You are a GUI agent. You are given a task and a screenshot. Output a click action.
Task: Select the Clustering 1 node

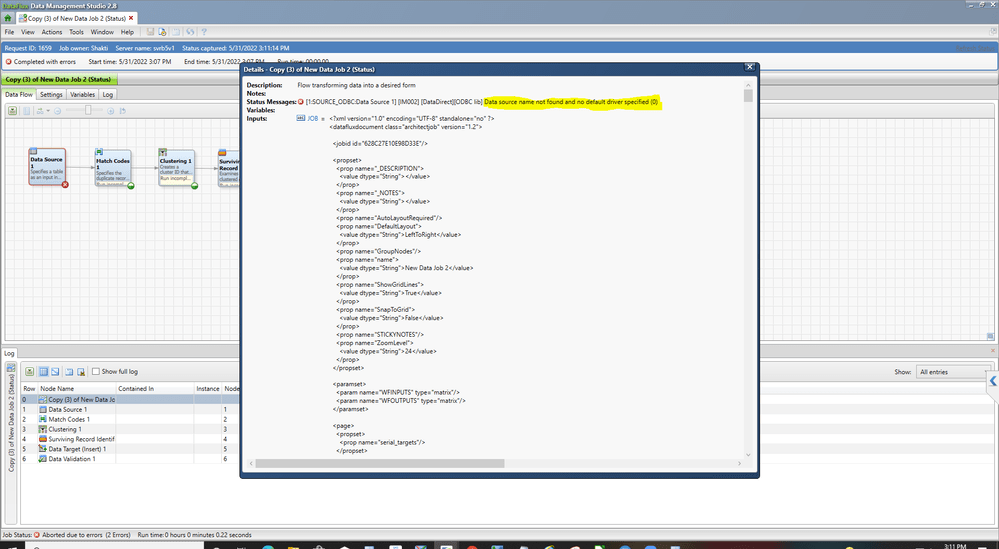[x=176, y=168]
